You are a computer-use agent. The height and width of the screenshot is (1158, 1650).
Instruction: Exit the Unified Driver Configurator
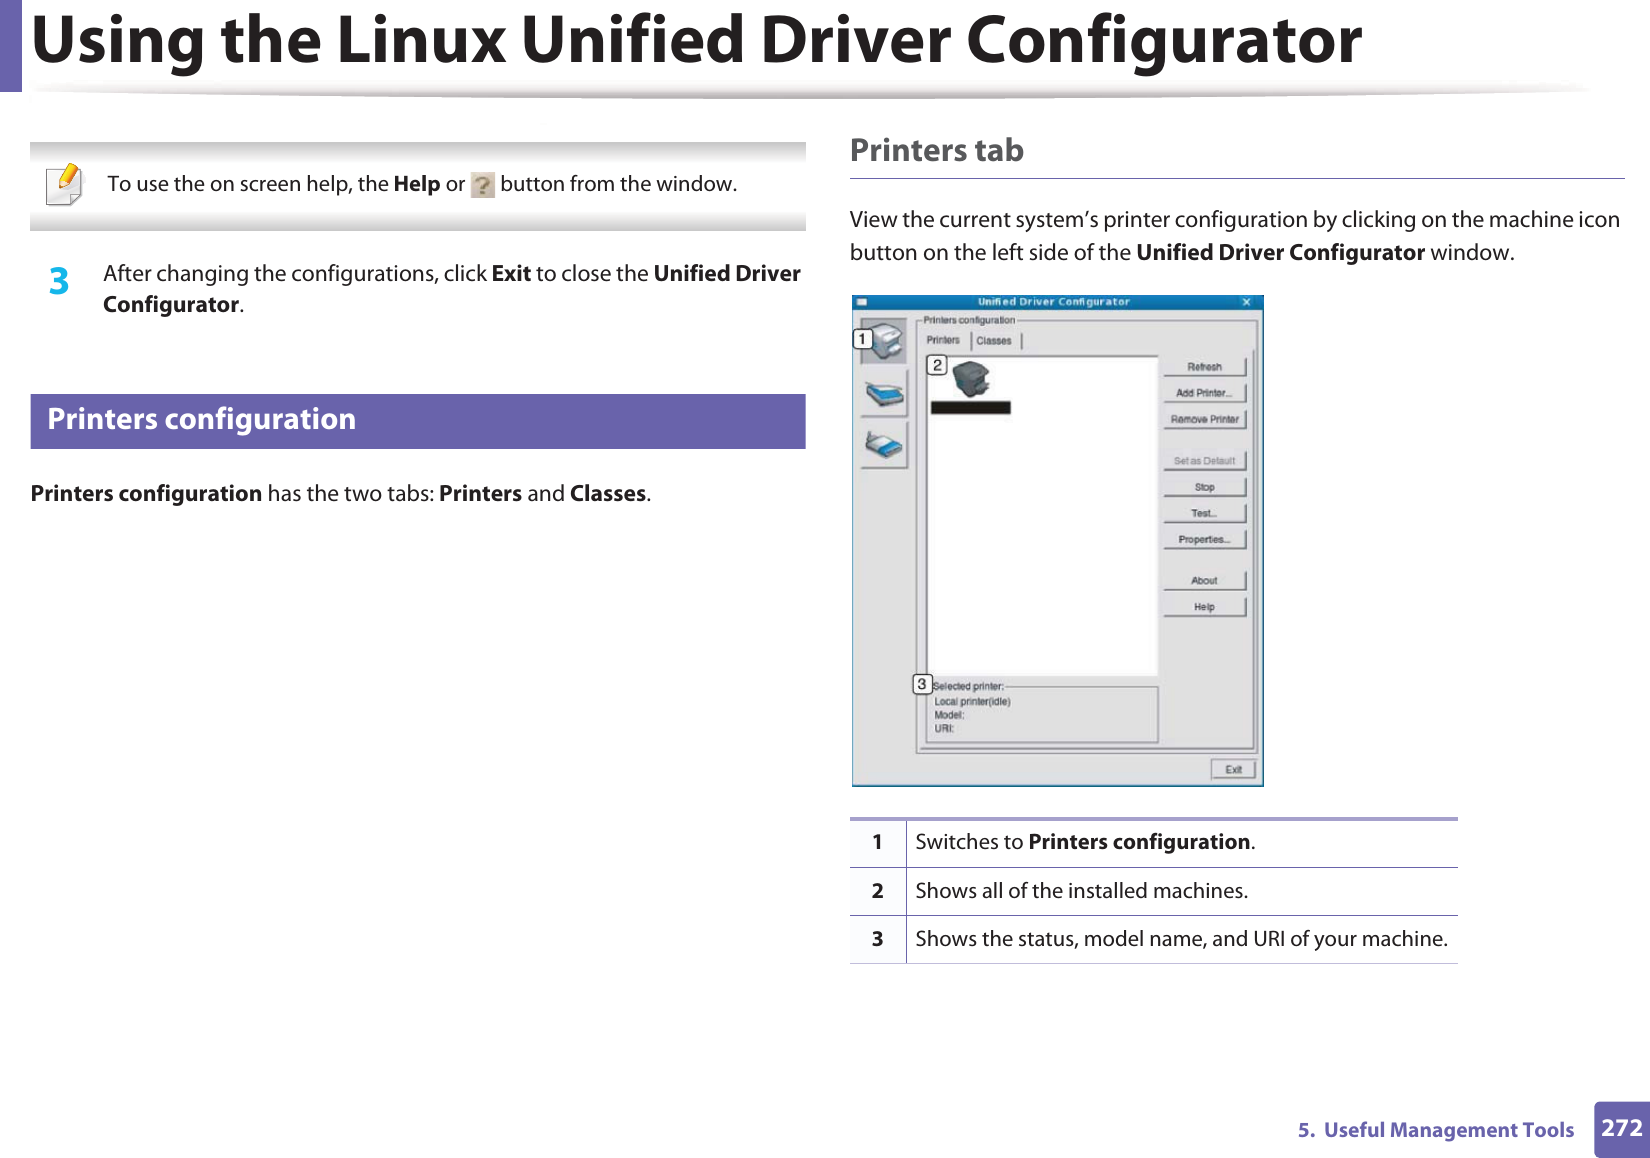pyautogui.click(x=1233, y=769)
